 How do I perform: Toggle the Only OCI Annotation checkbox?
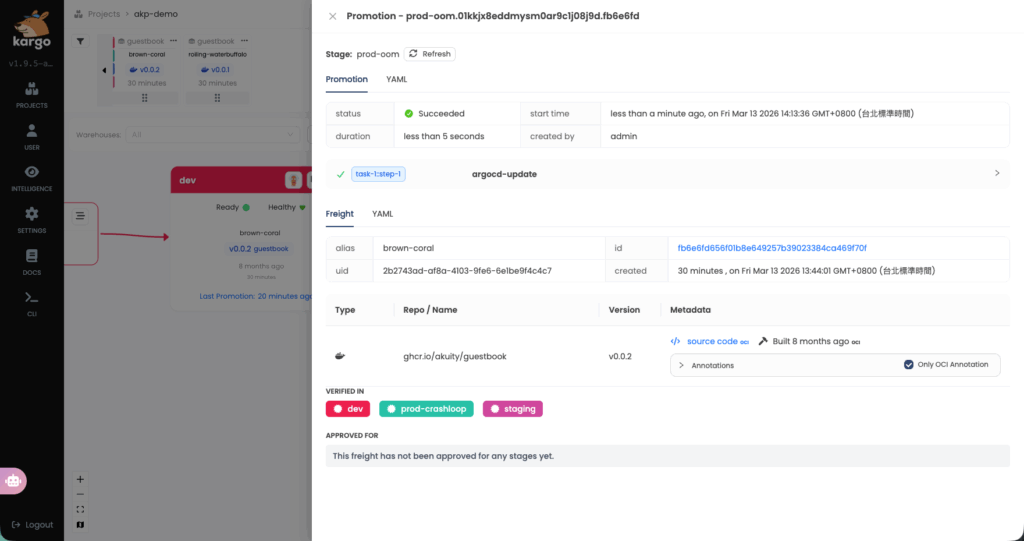coord(908,365)
